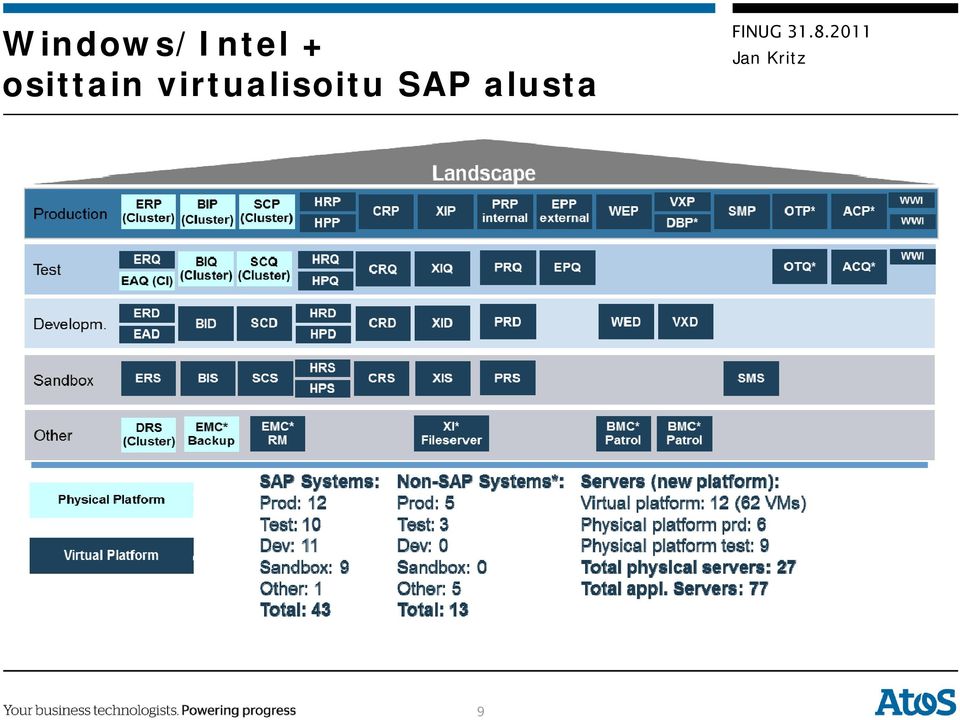Viewport: 960px width, 720px height.
Task: Click the HPQ box
Action: [x=325, y=281]
